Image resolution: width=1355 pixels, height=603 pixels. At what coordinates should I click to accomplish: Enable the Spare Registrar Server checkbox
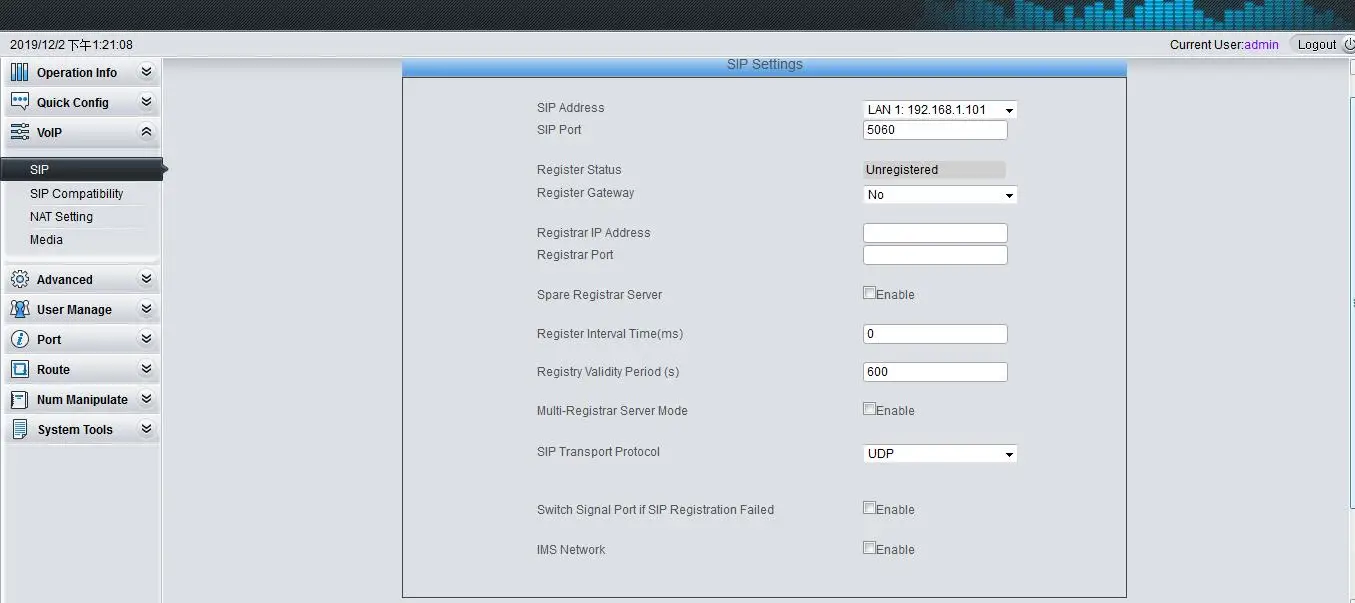pos(869,294)
